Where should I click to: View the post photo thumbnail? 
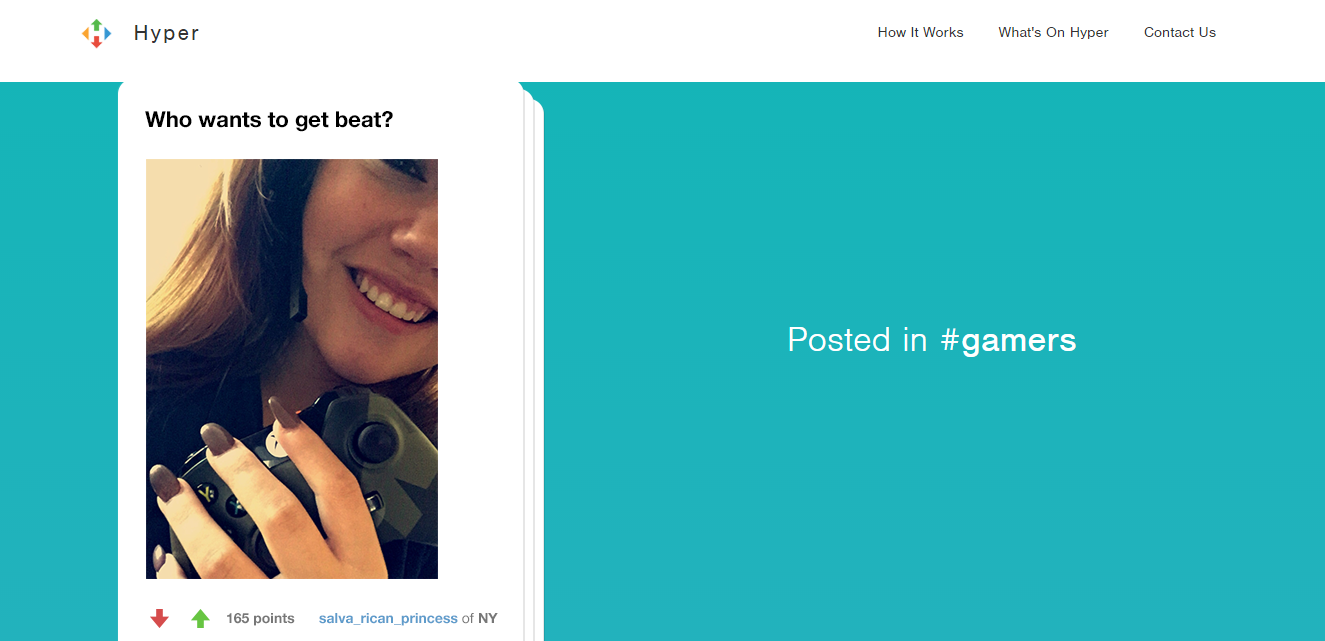[292, 369]
